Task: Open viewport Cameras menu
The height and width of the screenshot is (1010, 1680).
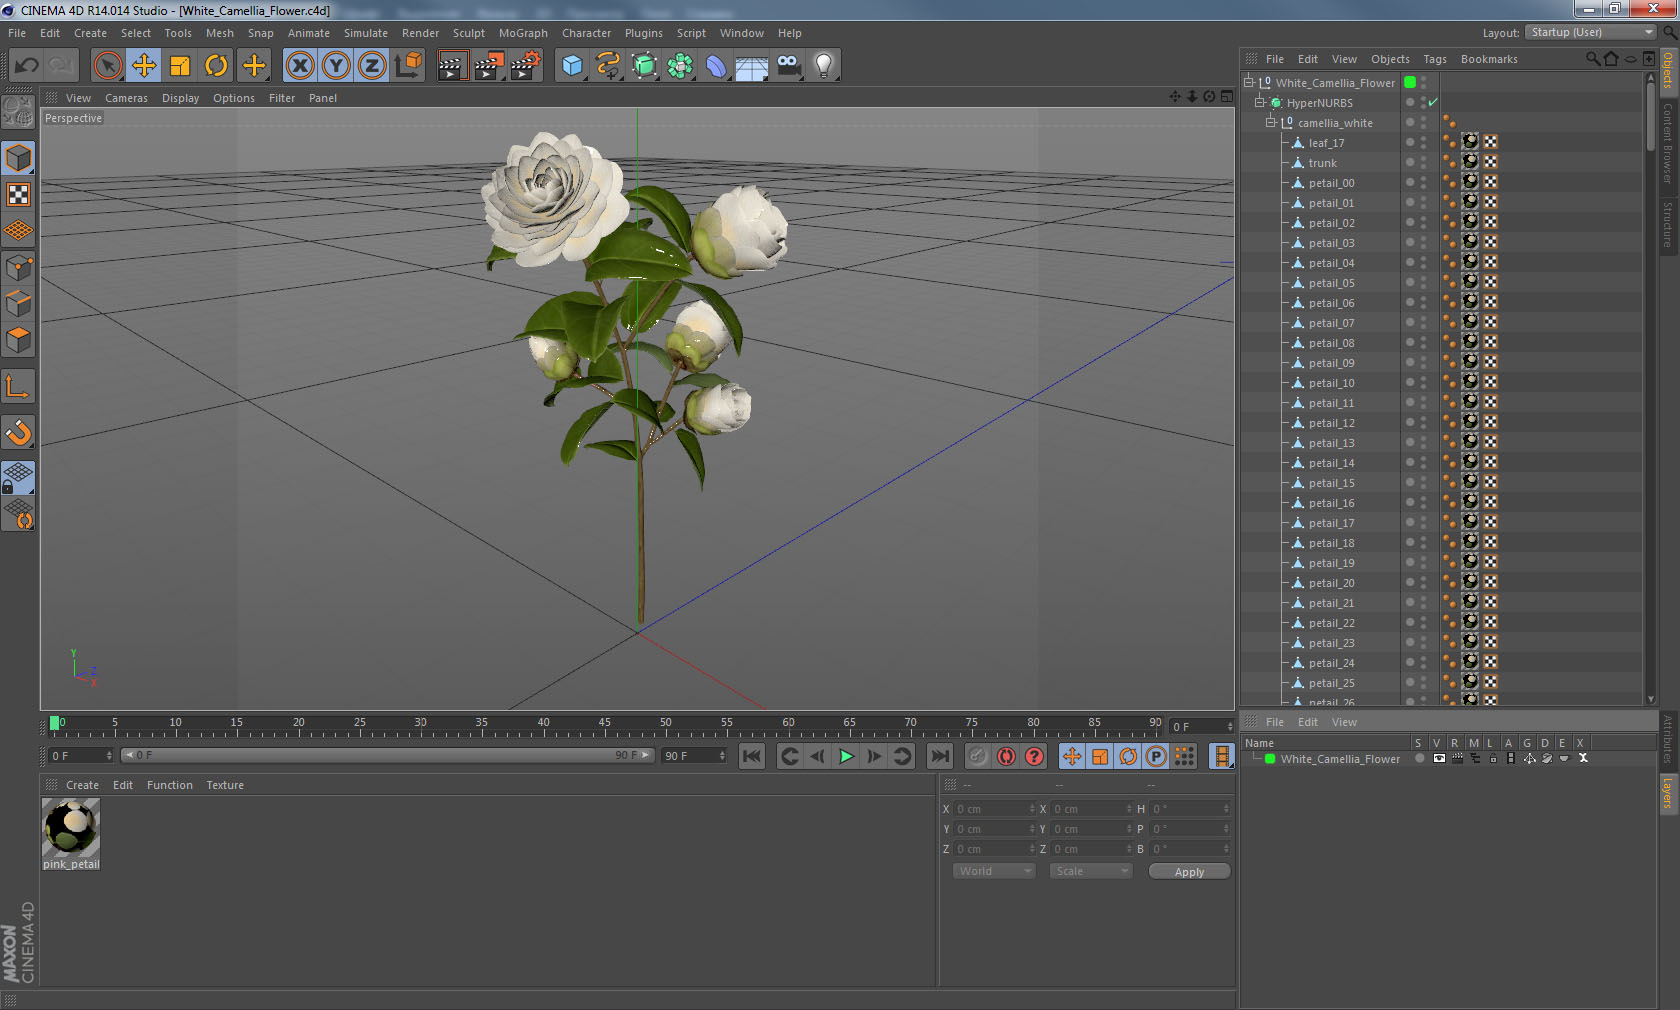Action: point(126,98)
